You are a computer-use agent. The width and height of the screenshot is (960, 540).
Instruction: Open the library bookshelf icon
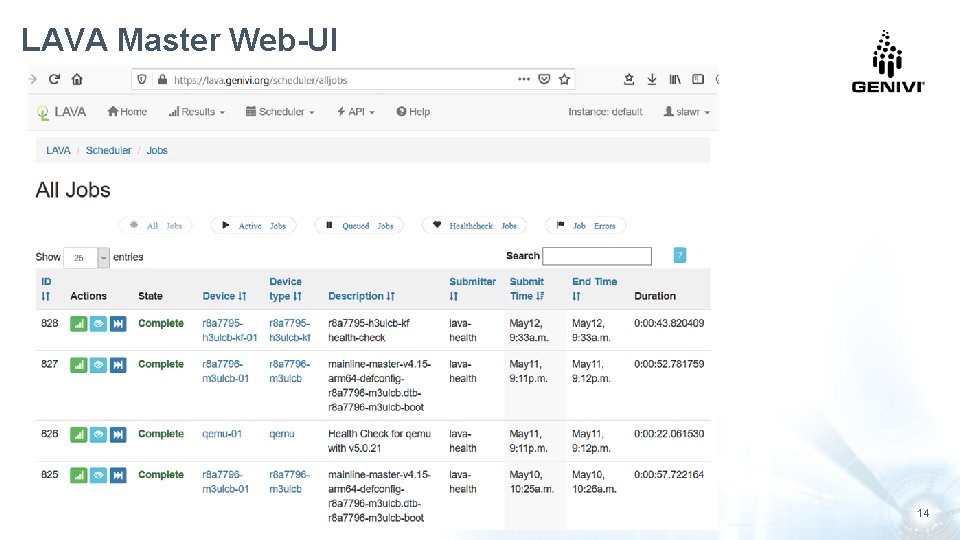(675, 79)
